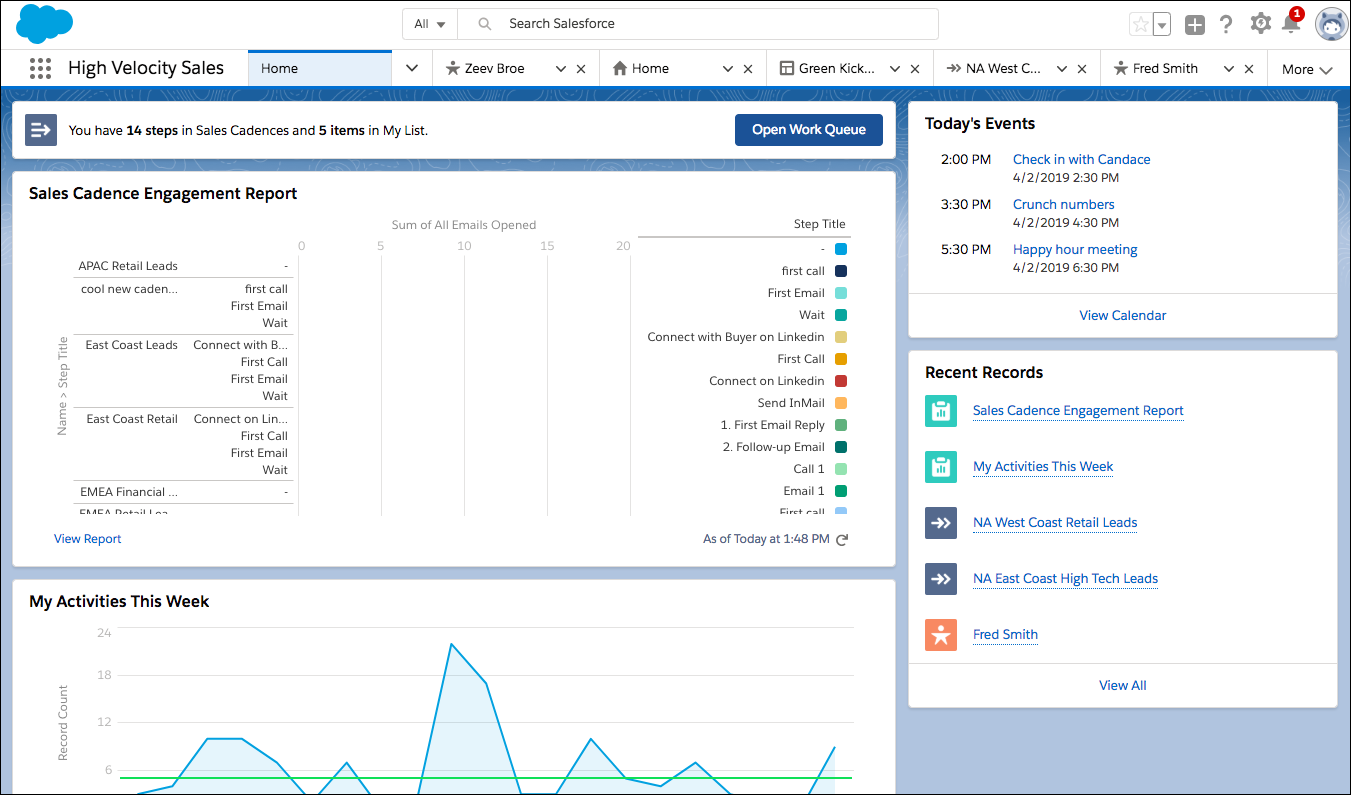Click the lead icon beside Fred Smith record
The height and width of the screenshot is (795, 1351).
941,635
